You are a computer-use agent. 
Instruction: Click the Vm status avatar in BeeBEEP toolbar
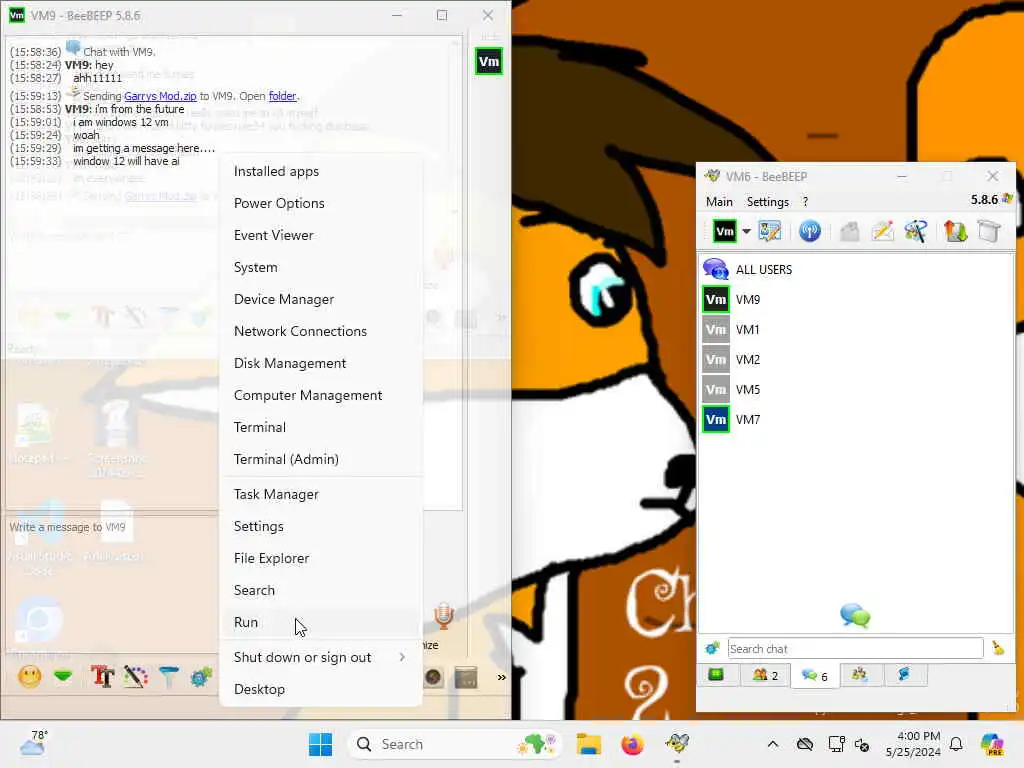pyautogui.click(x=724, y=231)
